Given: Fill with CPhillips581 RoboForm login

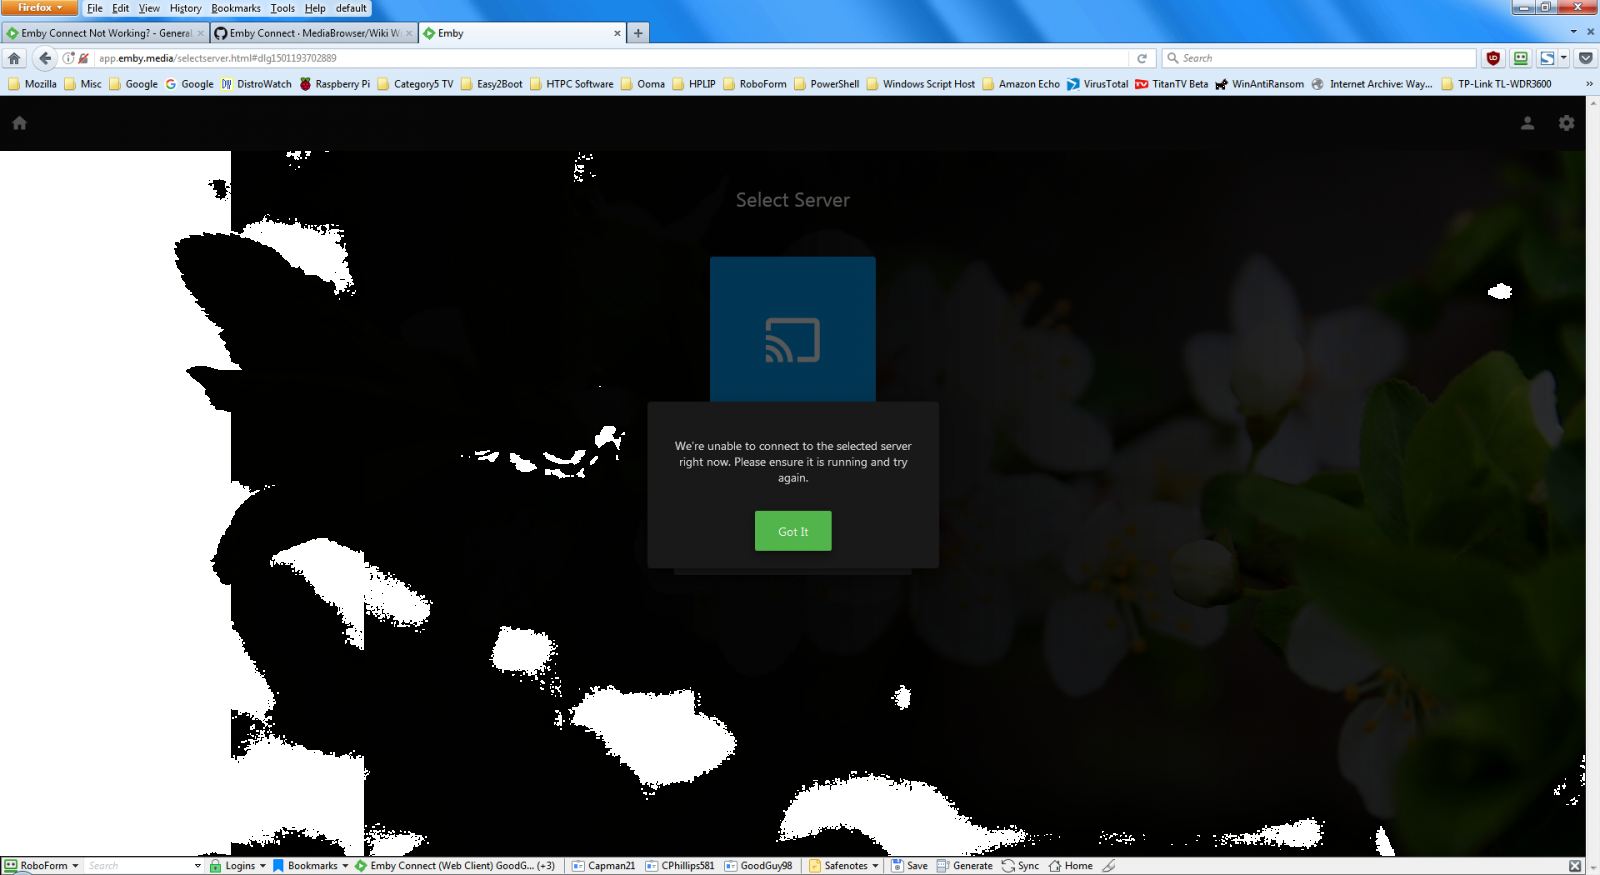Looking at the screenshot, I should [680, 866].
